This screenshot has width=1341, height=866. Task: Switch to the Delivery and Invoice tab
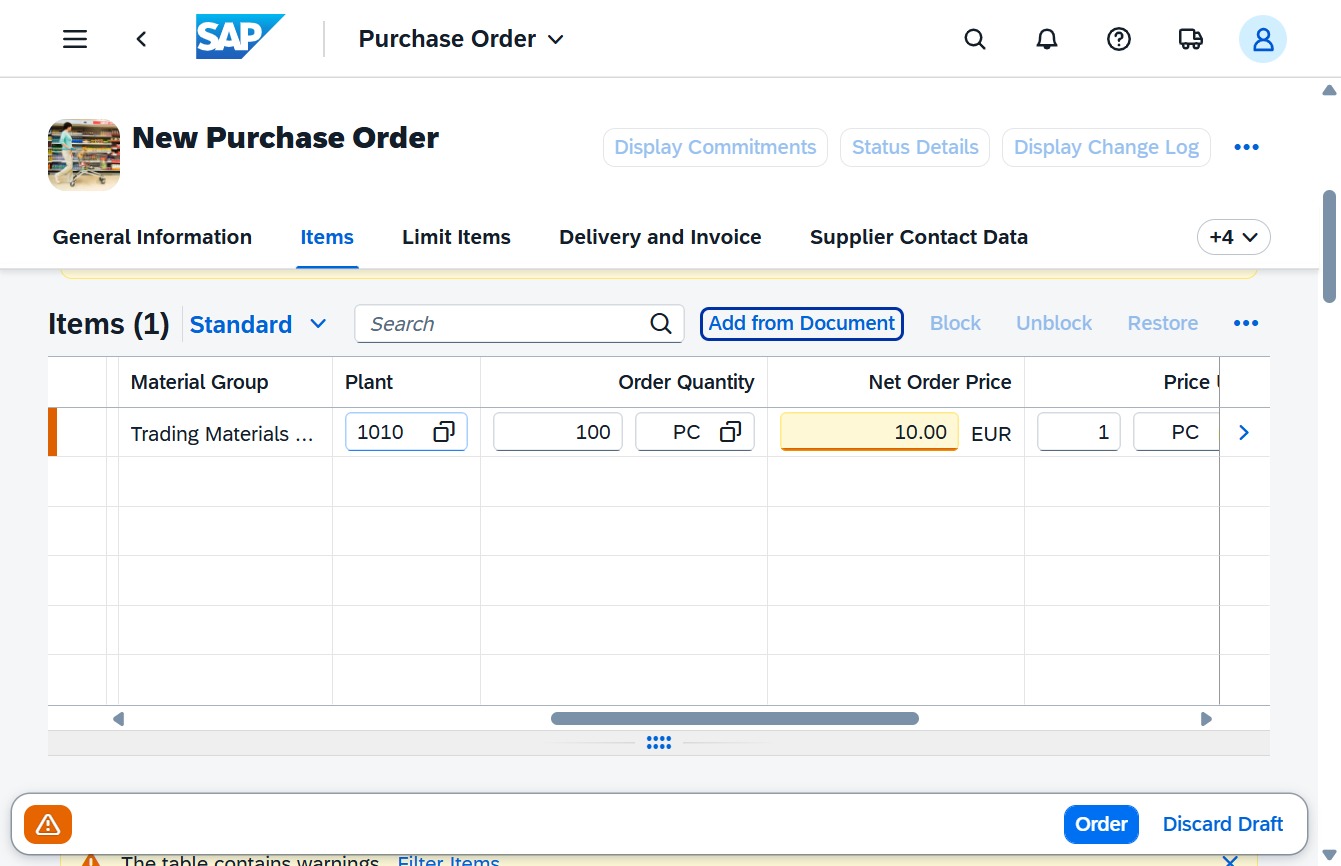coord(660,237)
